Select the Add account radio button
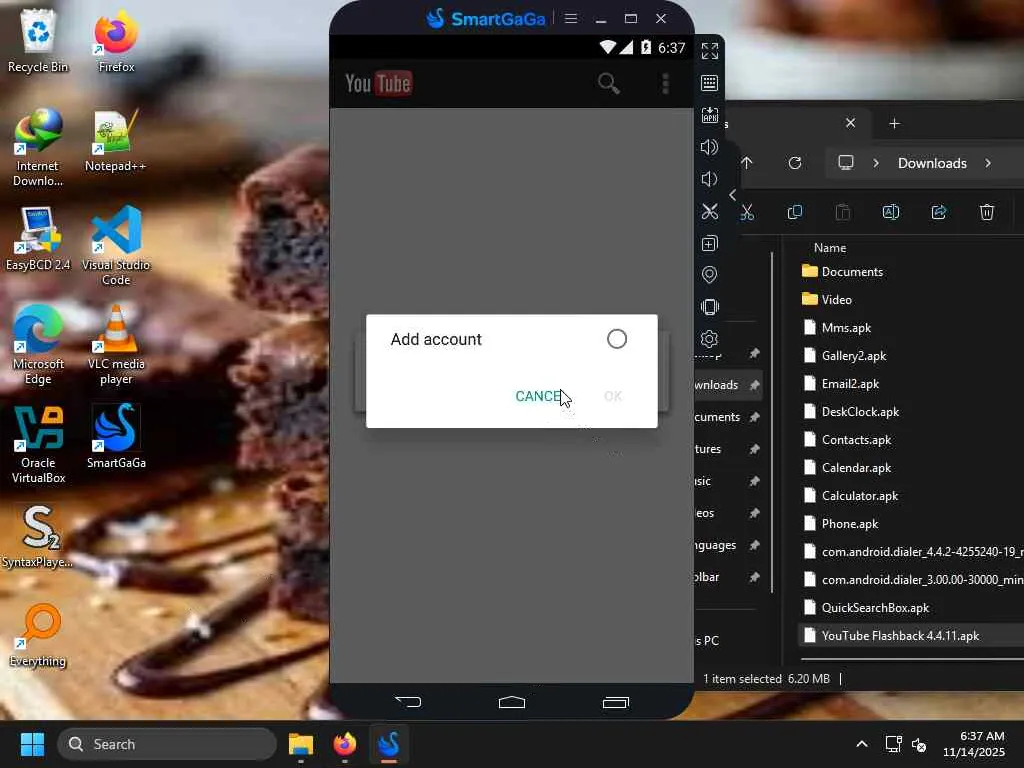This screenshot has height=768, width=1024. coord(617,339)
